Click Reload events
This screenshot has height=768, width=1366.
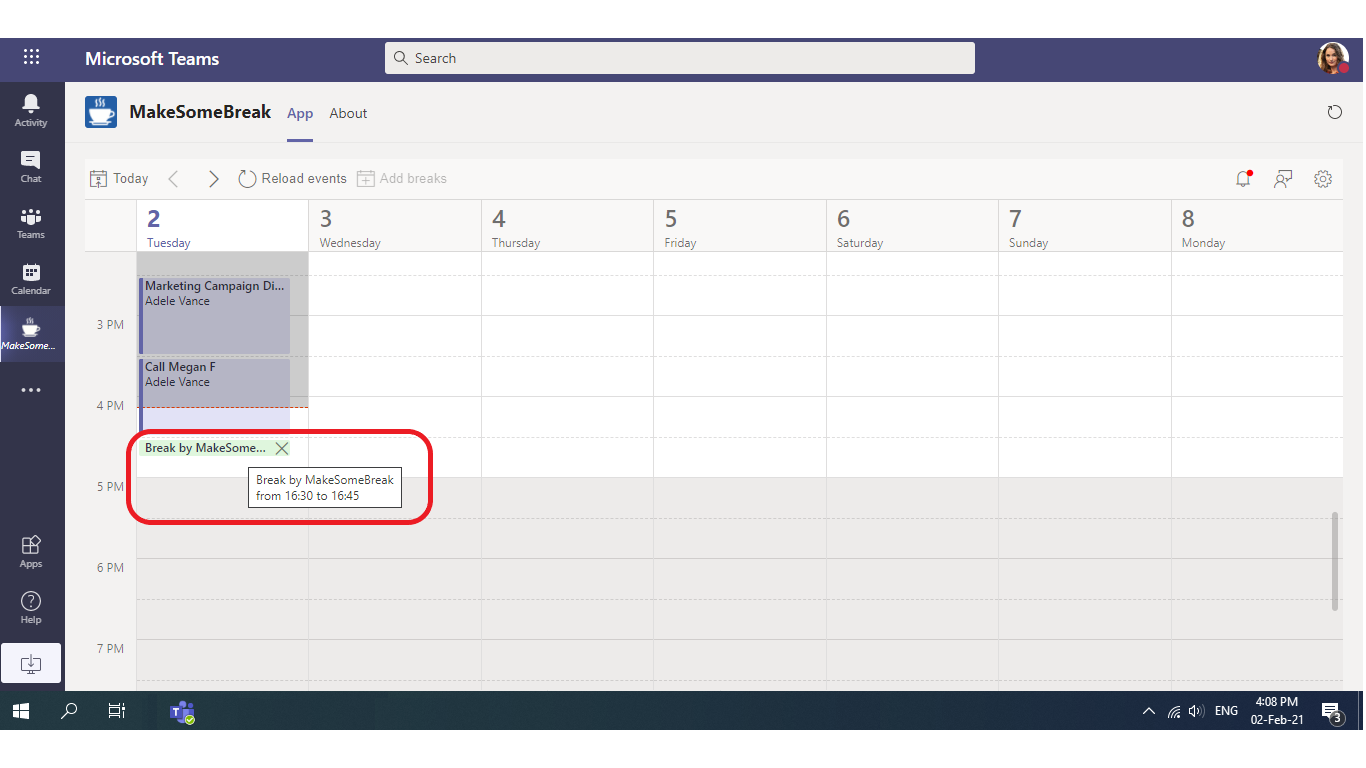[x=292, y=179]
